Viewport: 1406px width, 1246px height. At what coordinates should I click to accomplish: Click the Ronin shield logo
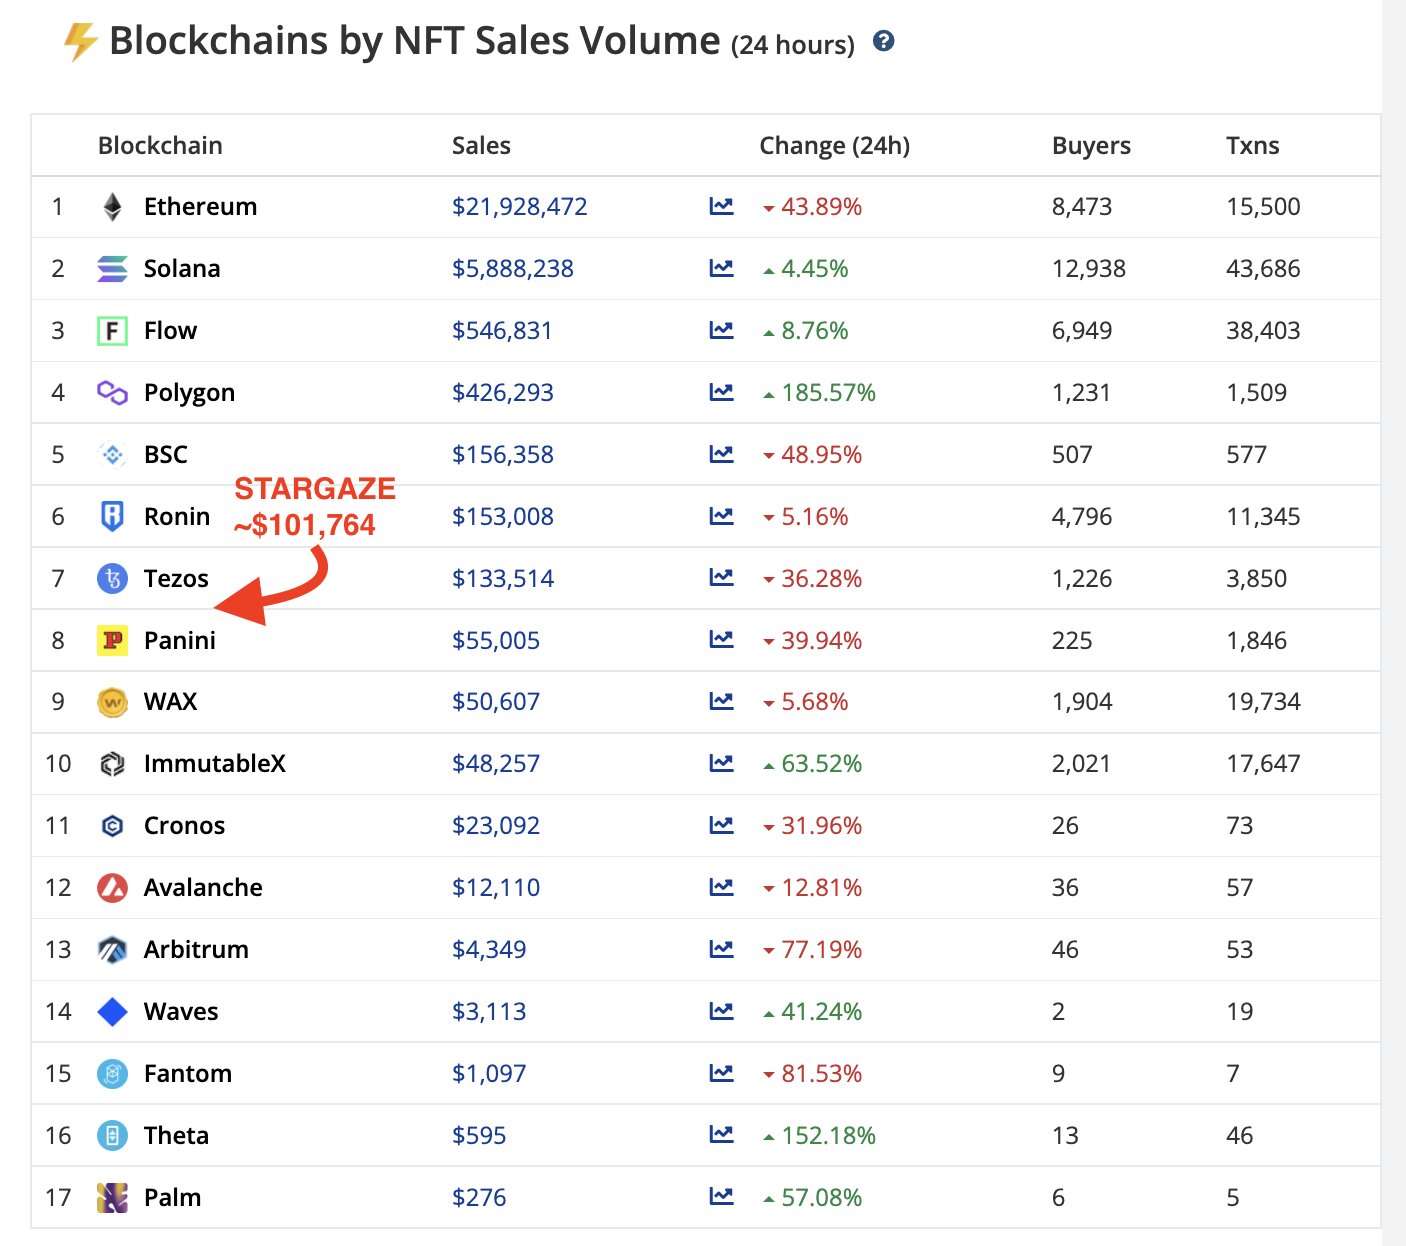tap(112, 517)
